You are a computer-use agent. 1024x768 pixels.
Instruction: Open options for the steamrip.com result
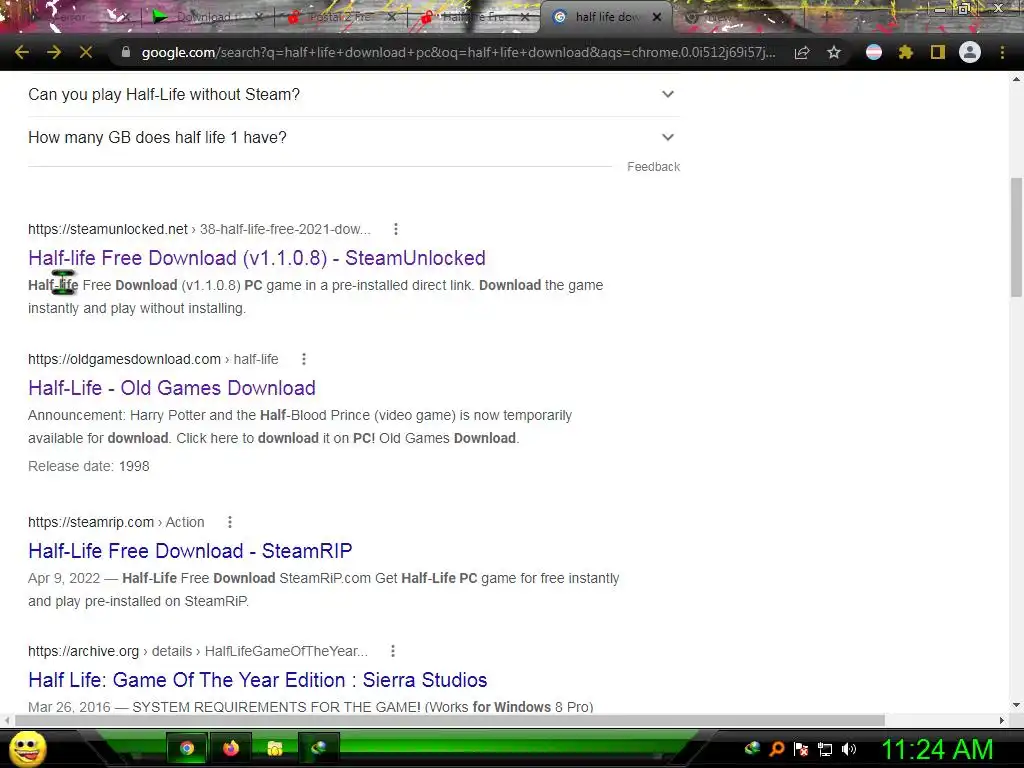(230, 522)
